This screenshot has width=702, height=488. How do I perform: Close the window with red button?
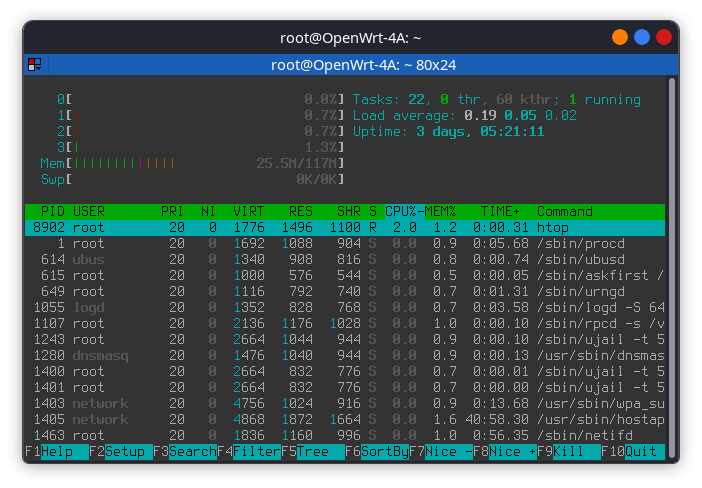(x=663, y=37)
